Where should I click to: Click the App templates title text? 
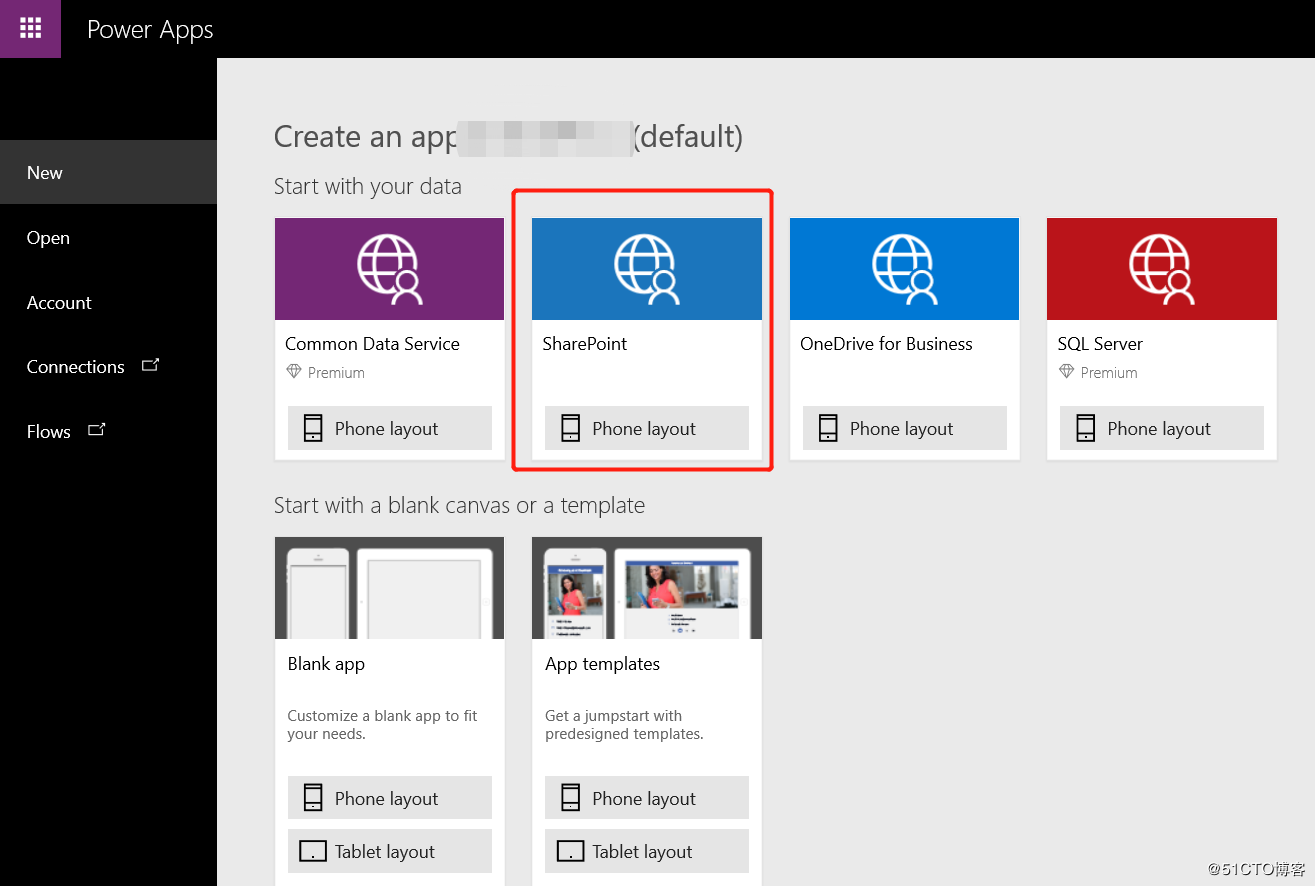coord(603,664)
